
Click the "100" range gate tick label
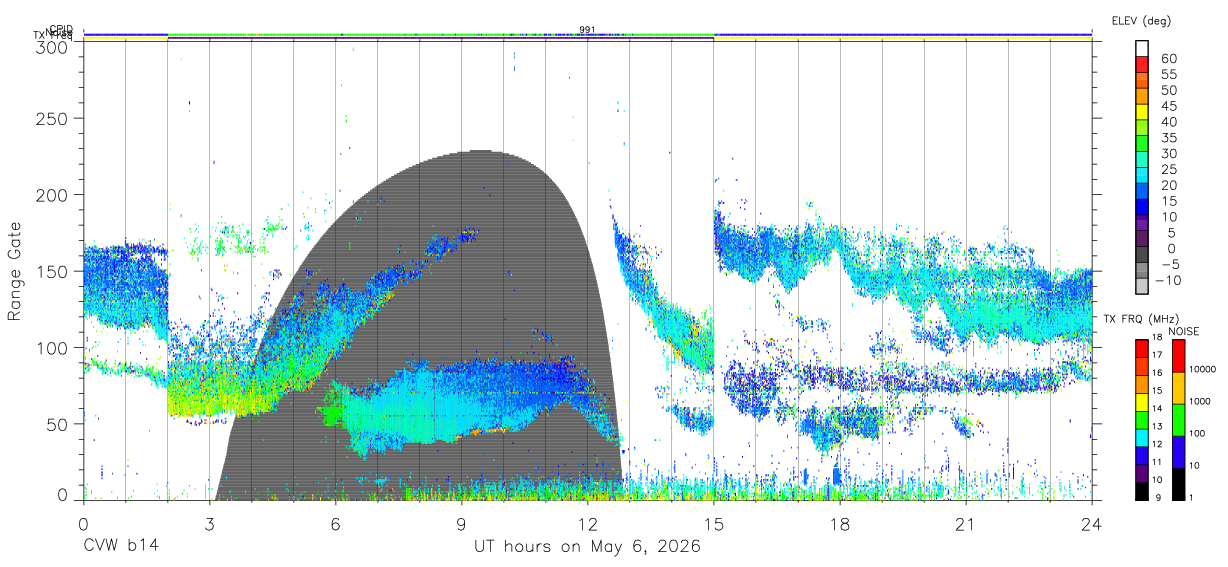coord(51,348)
